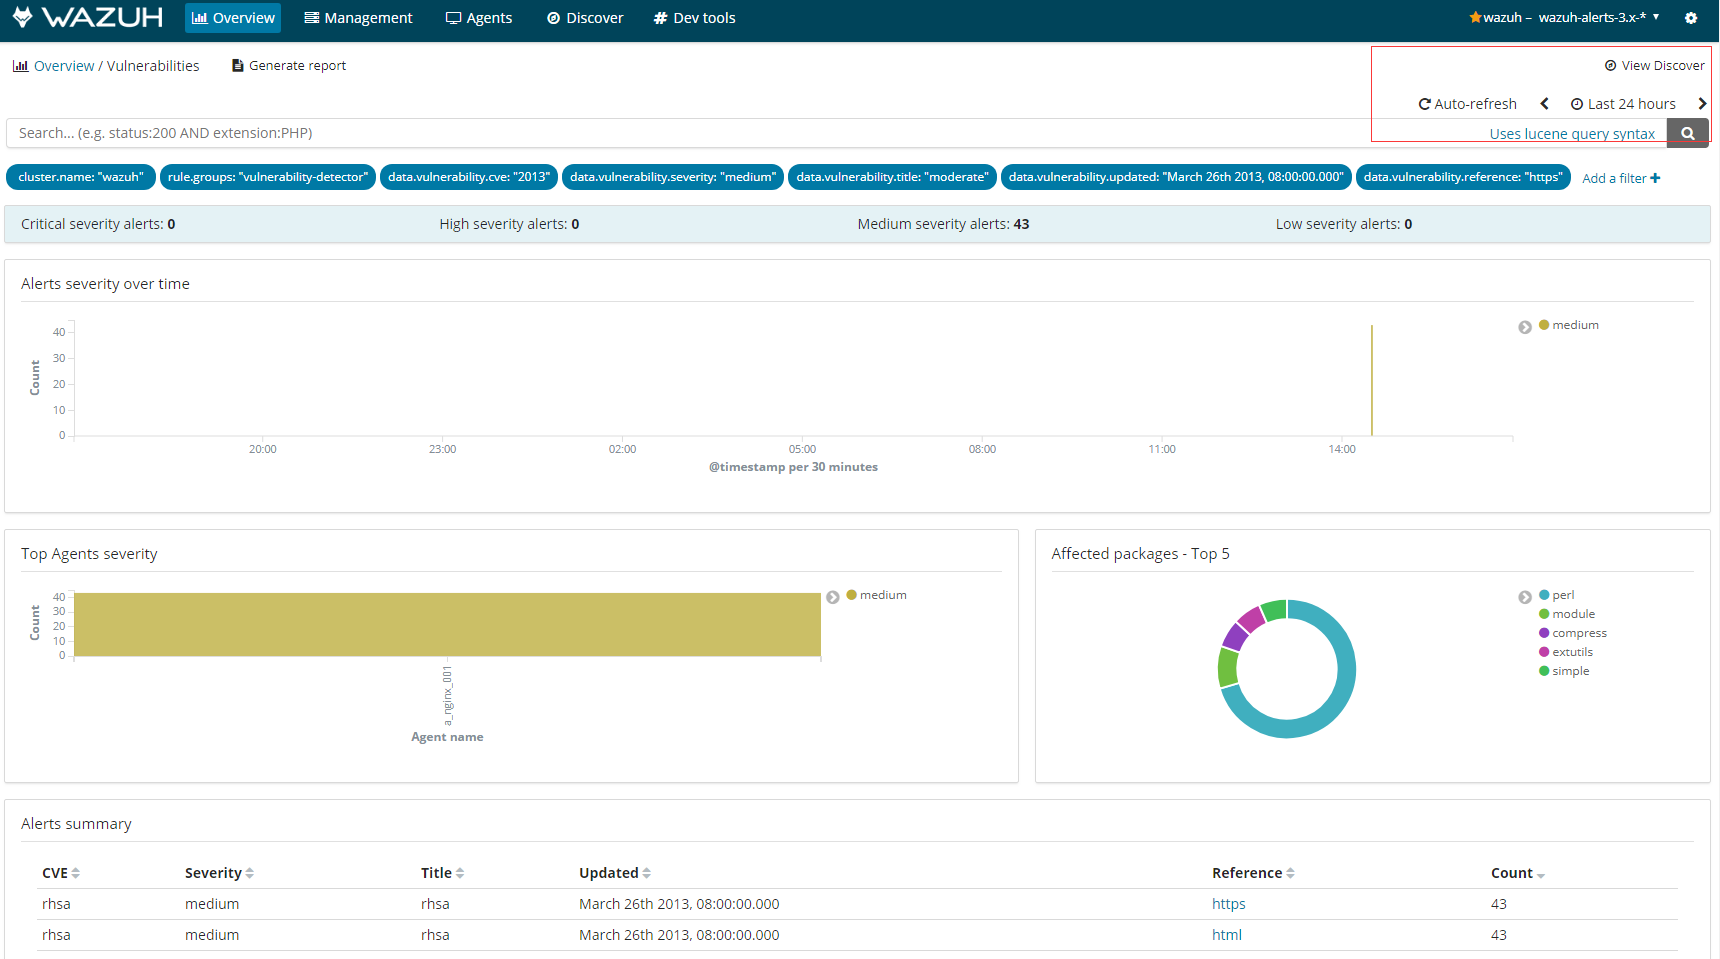This screenshot has width=1720, height=959.
Task: Run the search using the magnifier button
Action: (x=1688, y=132)
